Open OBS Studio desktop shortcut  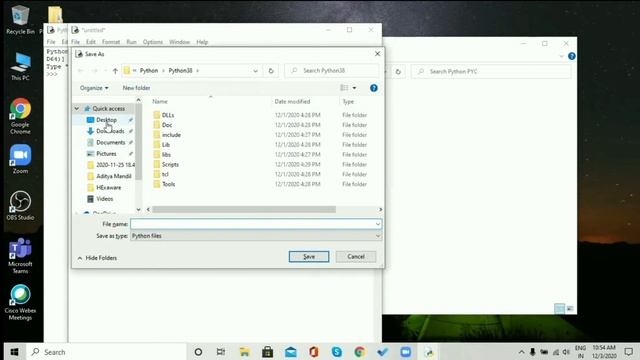tap(20, 206)
